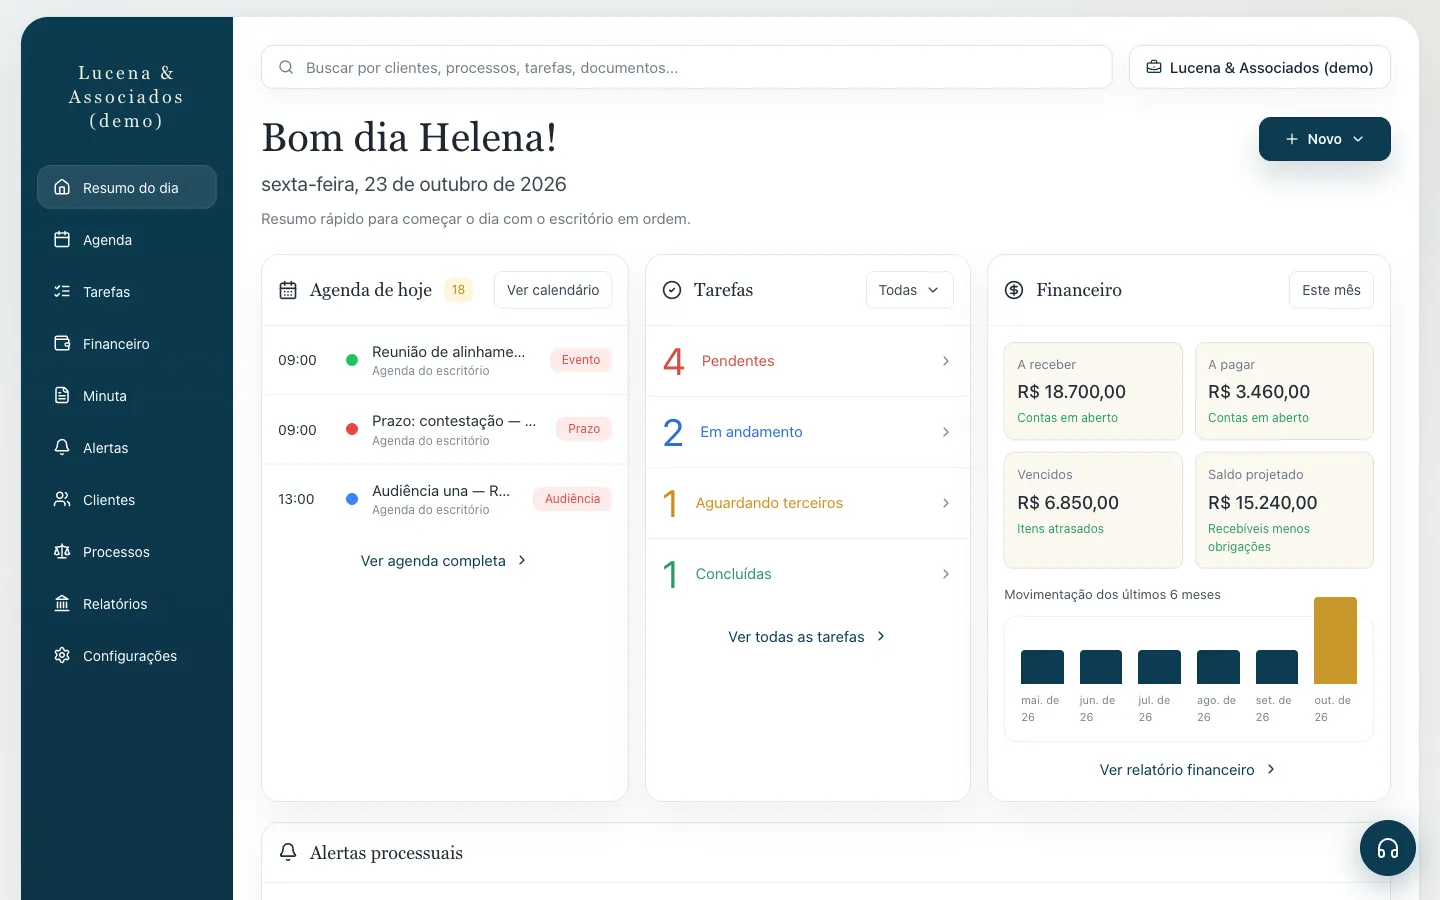Open the Este mês period filter
1440x900 pixels.
point(1331,290)
